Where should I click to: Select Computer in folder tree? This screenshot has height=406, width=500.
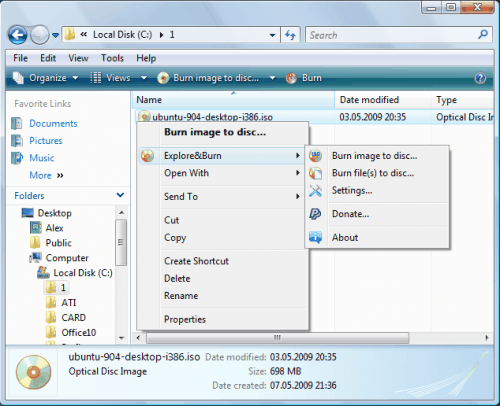(67, 258)
